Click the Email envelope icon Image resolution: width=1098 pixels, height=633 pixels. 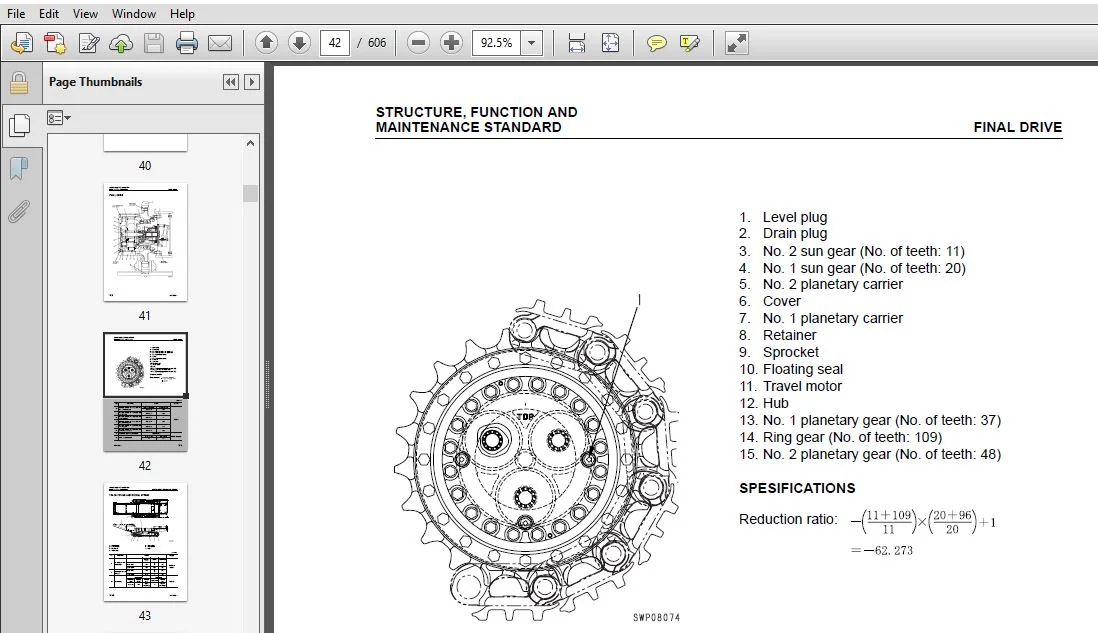pos(220,43)
